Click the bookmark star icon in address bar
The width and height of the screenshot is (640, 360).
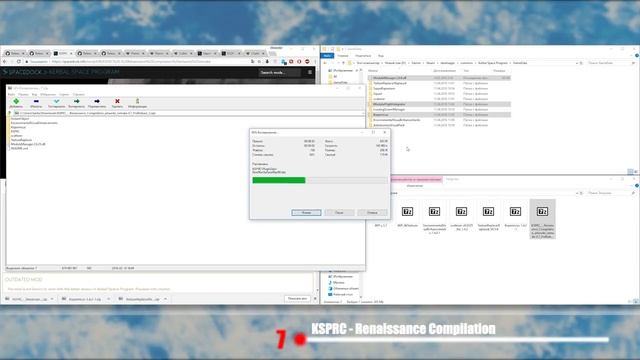[x=260, y=62]
